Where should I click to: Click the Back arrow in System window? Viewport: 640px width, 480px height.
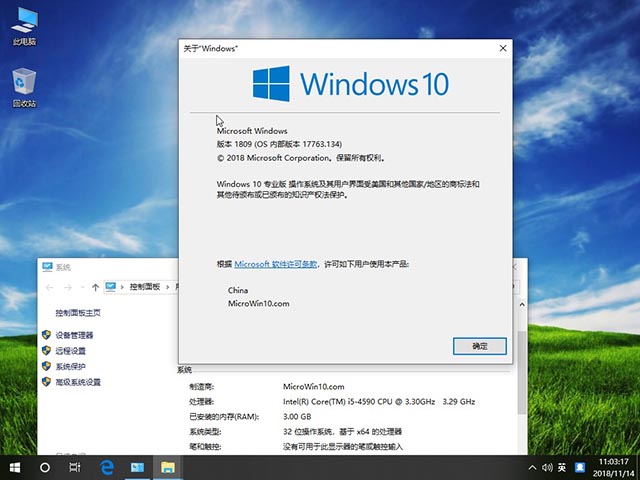click(50, 287)
